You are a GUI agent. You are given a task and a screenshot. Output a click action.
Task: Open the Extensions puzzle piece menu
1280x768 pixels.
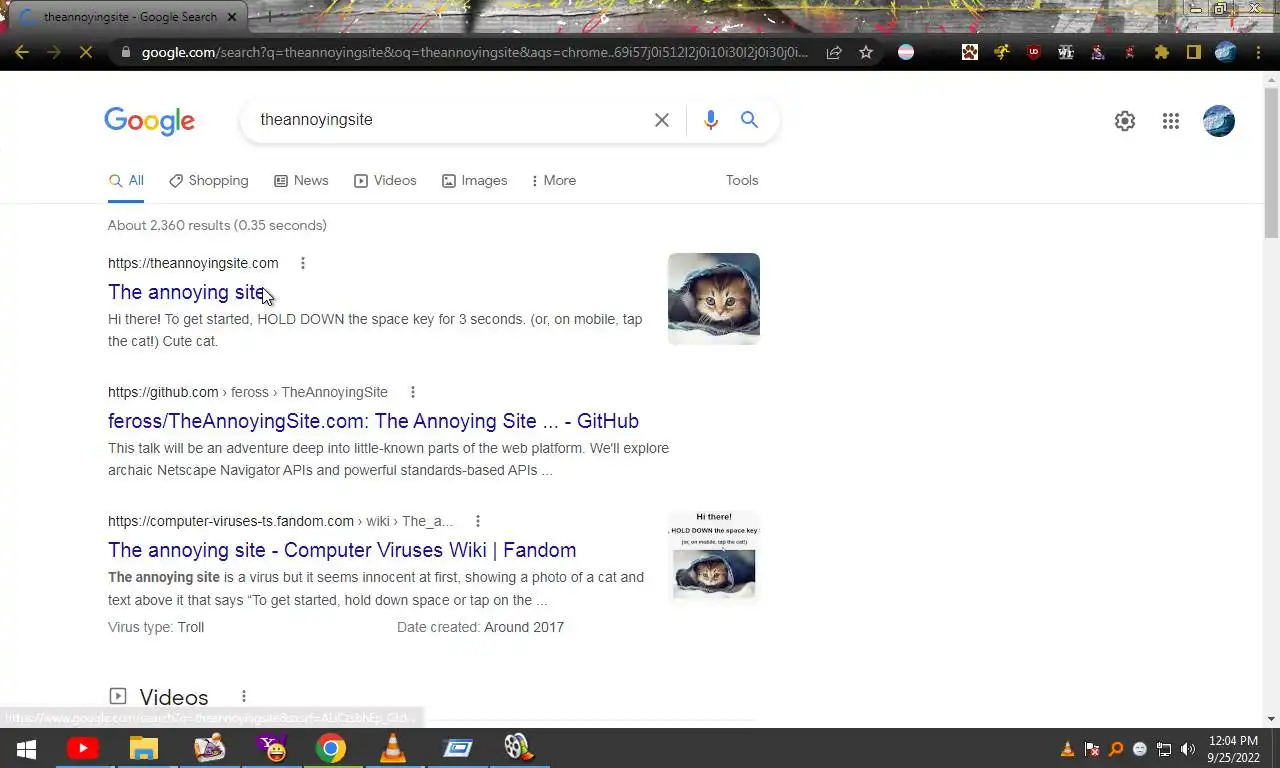[x=1162, y=52]
